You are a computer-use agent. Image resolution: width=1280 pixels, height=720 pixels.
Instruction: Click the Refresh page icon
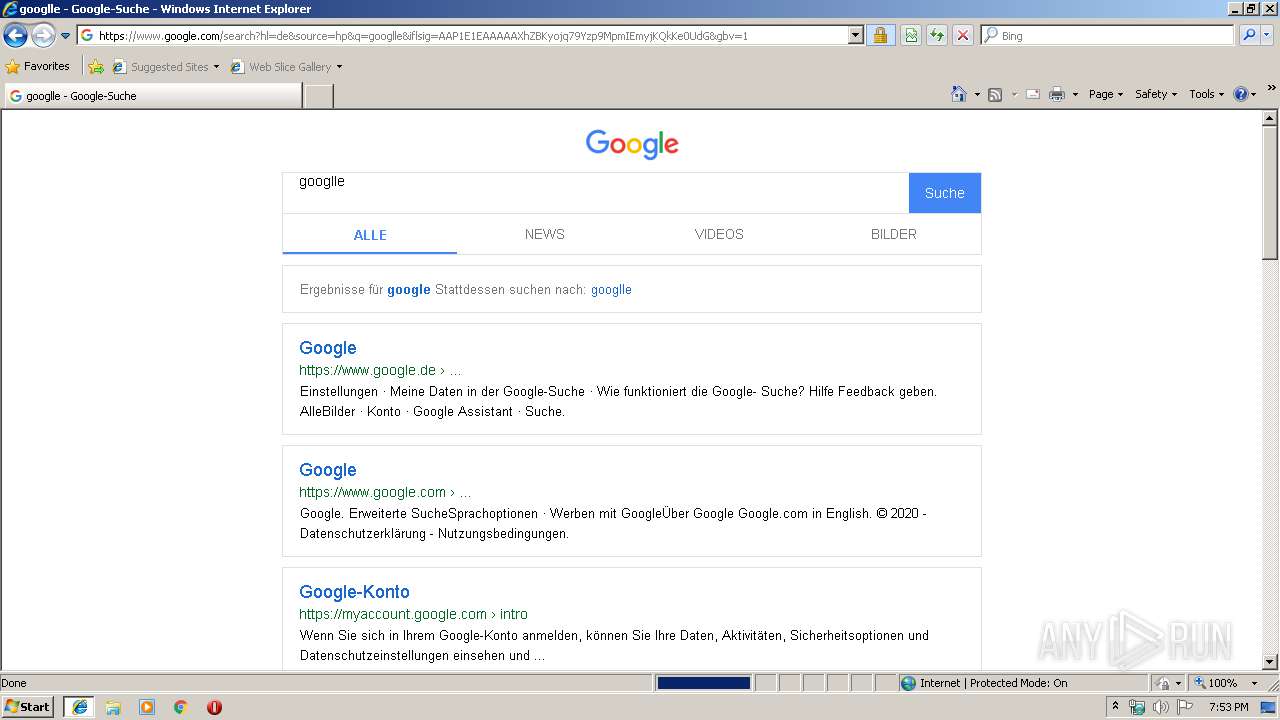[937, 35]
